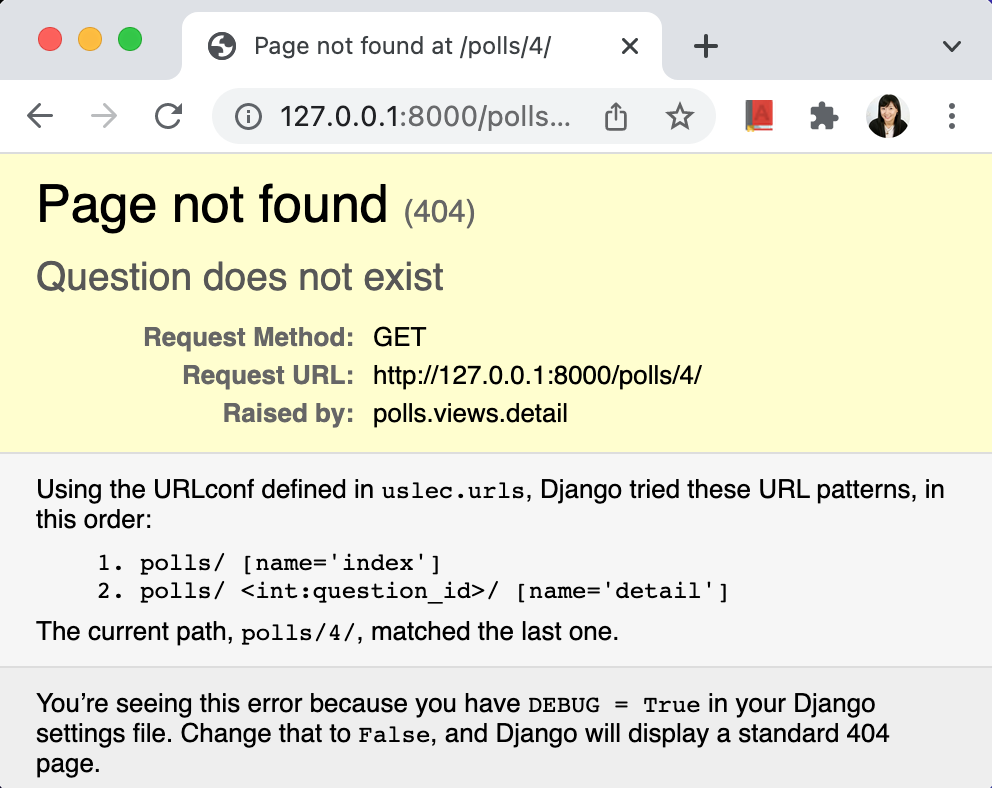Click the '(404)' status code text
992x788 pixels.
(439, 212)
